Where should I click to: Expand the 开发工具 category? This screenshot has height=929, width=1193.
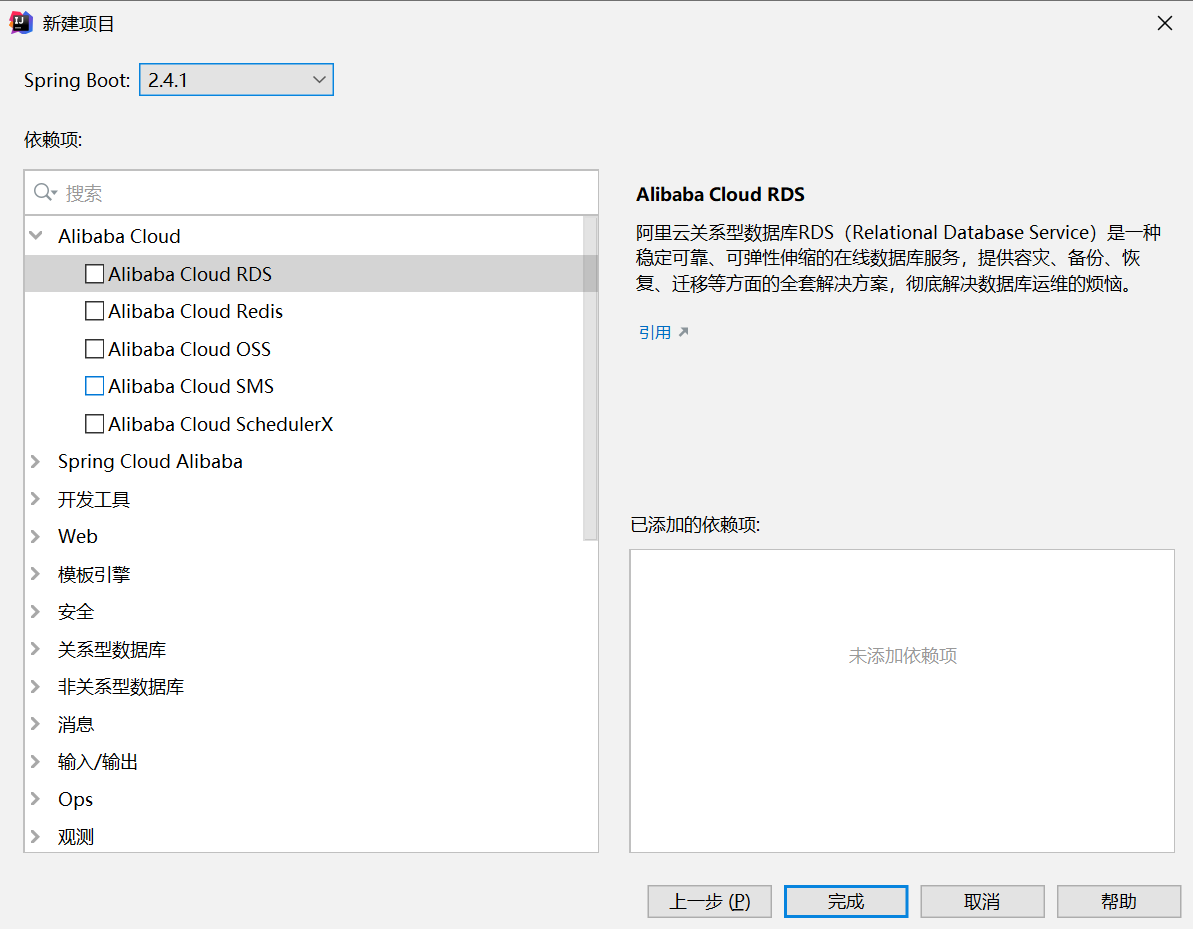(x=36, y=499)
